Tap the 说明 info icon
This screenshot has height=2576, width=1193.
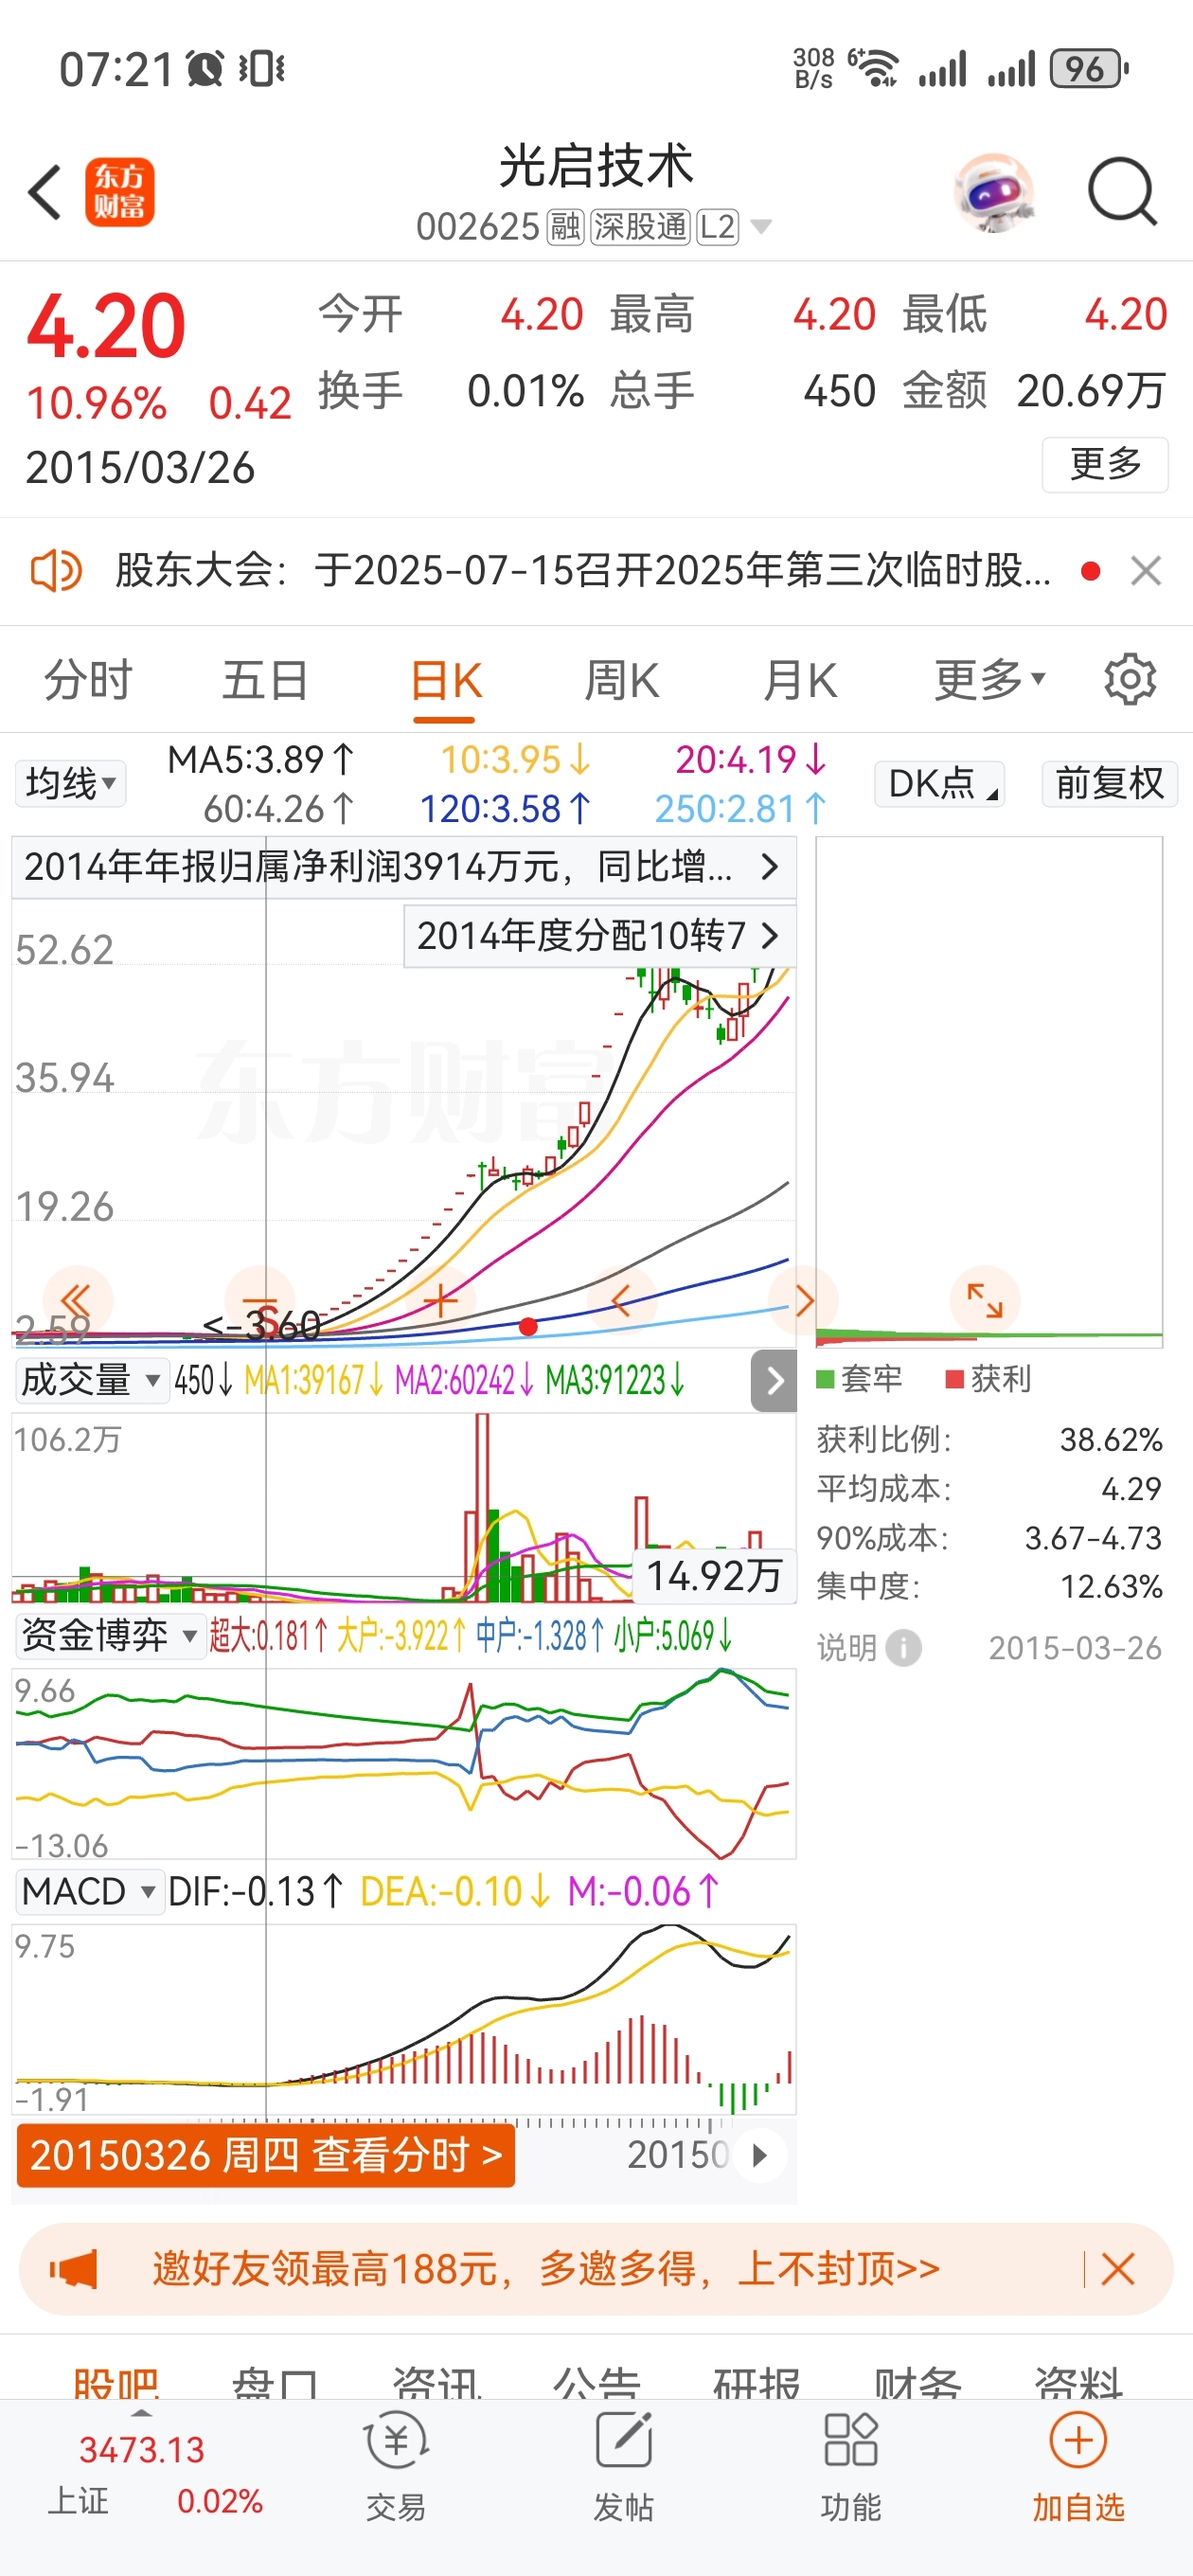click(x=904, y=1648)
